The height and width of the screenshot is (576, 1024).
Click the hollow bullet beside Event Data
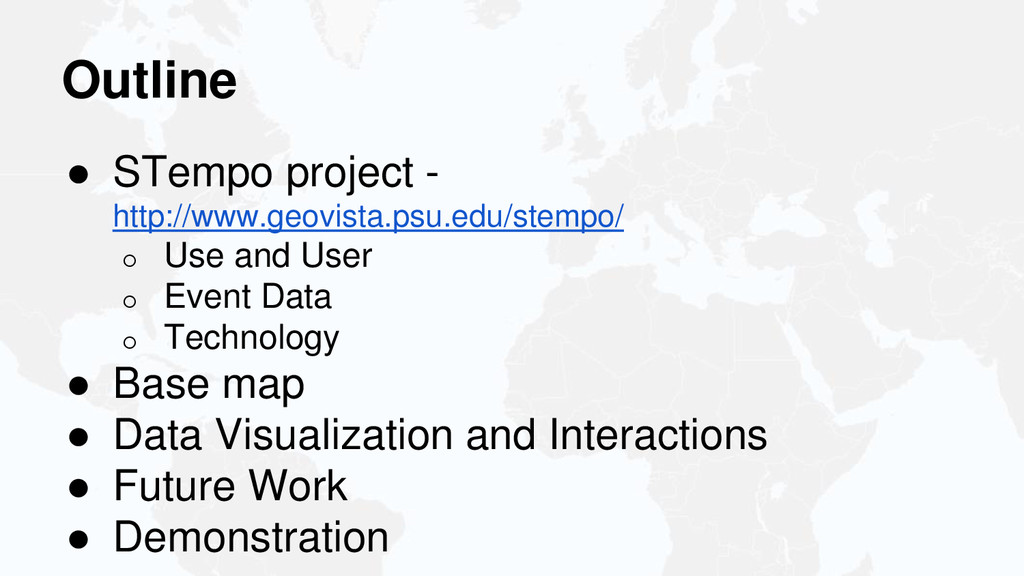pyautogui.click(x=129, y=301)
